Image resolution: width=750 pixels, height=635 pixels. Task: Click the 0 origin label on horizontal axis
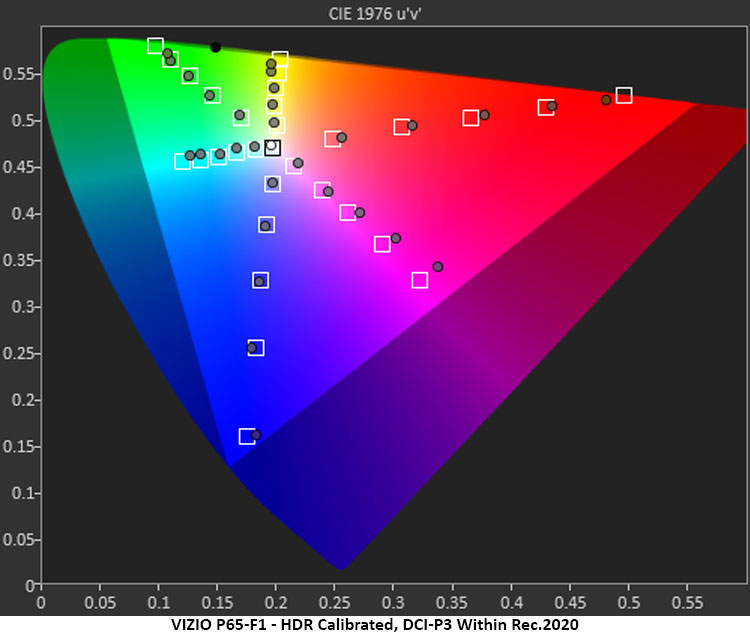pyautogui.click(x=40, y=603)
